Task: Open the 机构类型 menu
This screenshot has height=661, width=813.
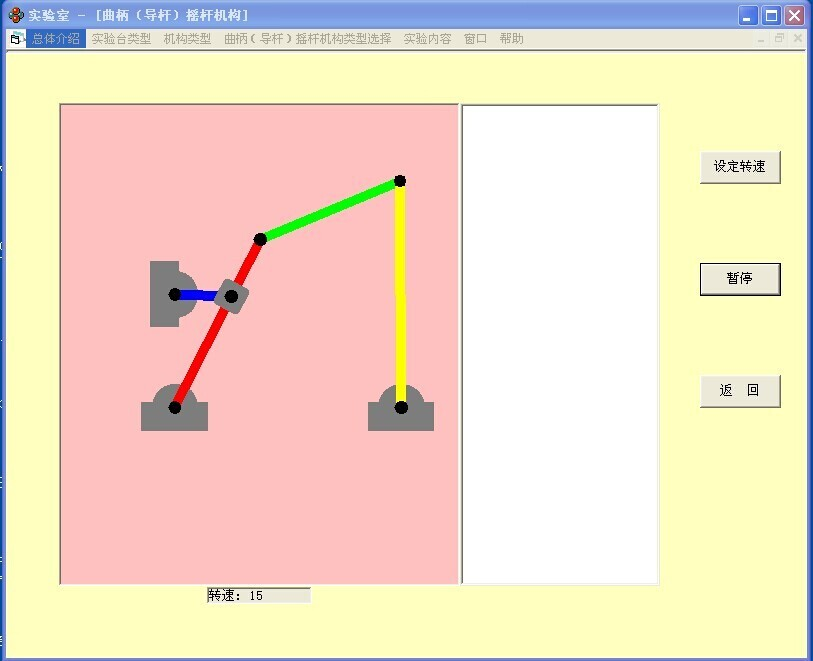Action: (187, 39)
